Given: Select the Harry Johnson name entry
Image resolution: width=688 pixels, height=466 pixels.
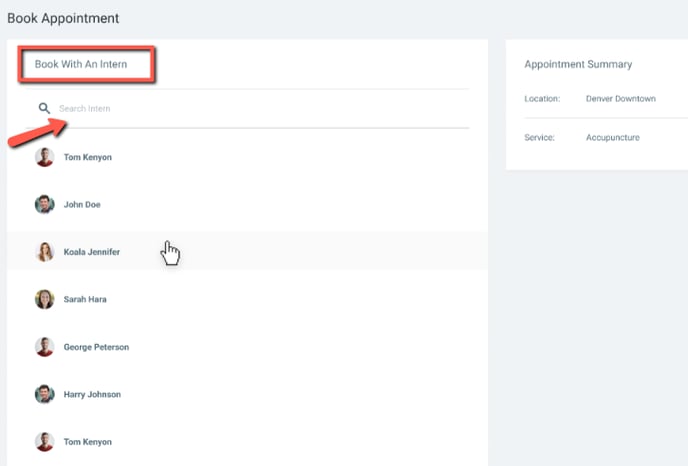Looking at the screenshot, I should point(92,394).
